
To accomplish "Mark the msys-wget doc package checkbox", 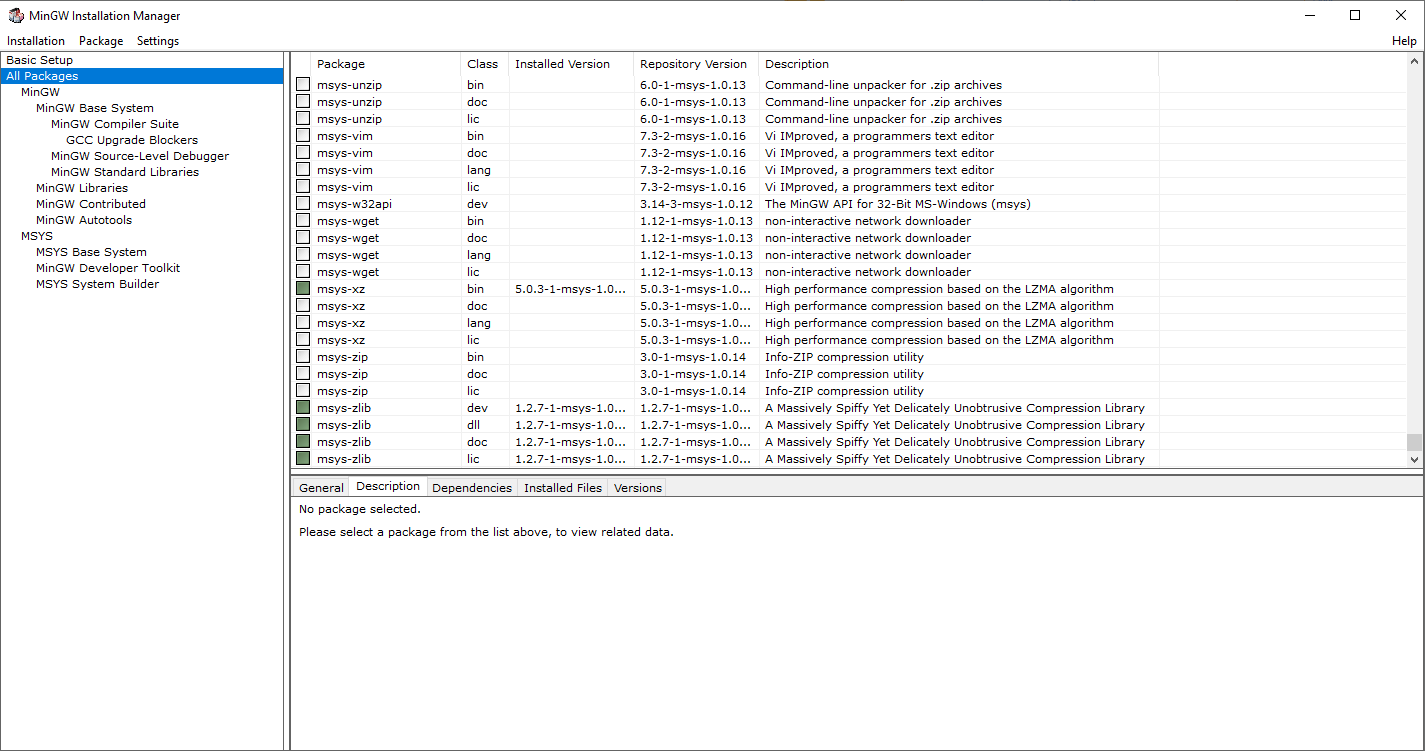I will [x=303, y=238].
